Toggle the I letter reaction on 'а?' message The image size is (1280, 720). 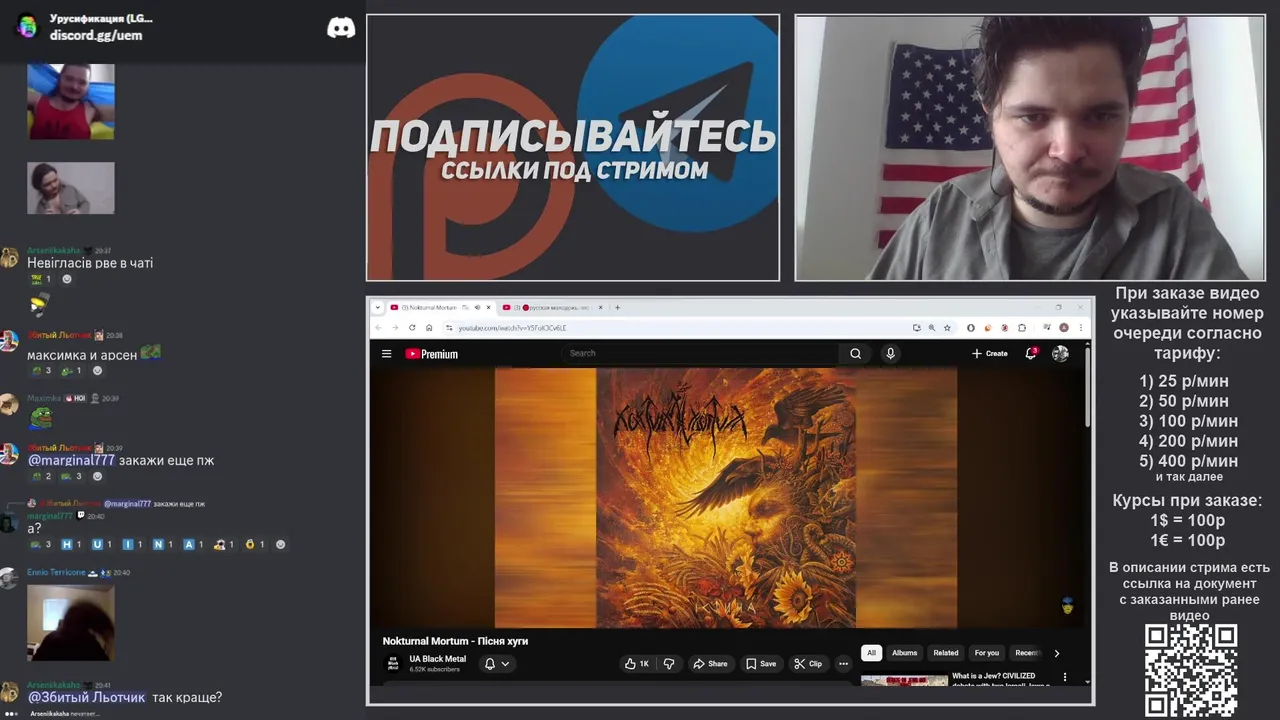coord(132,545)
